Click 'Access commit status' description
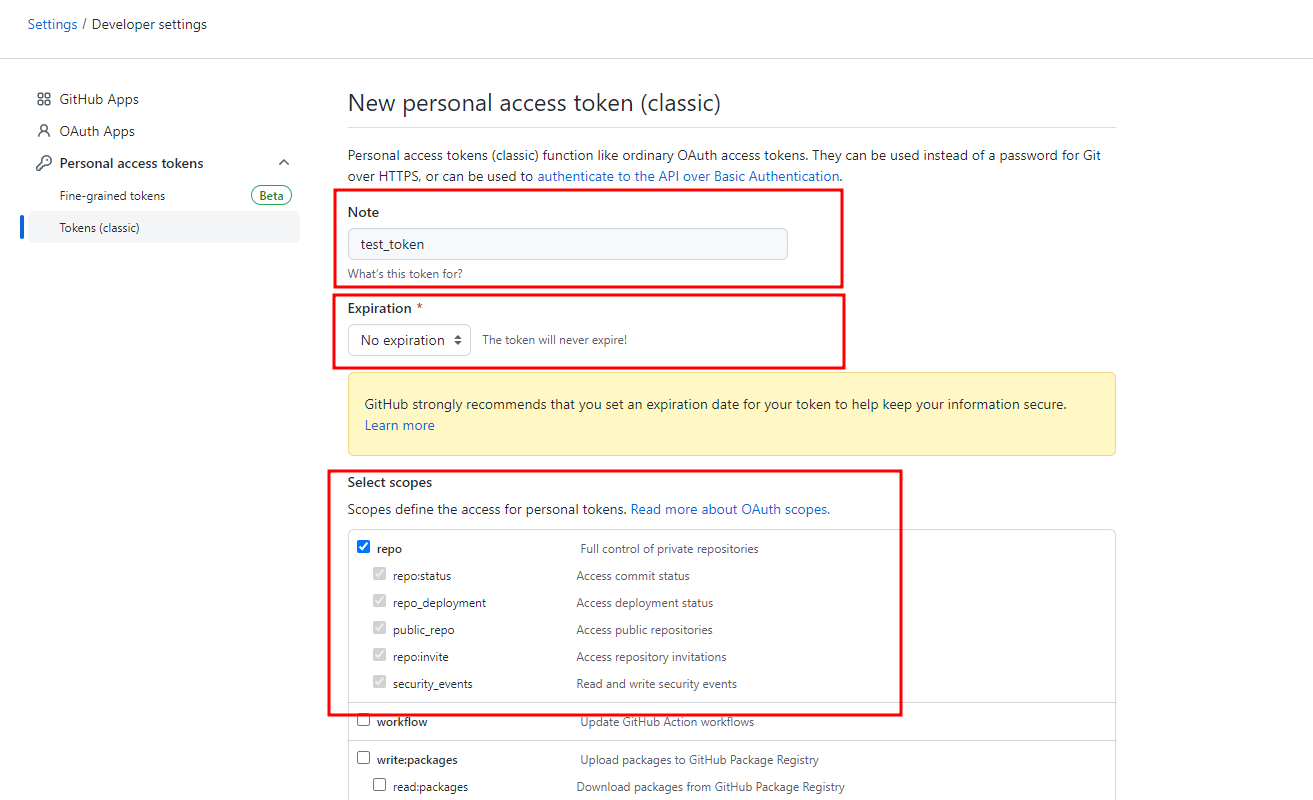 click(x=633, y=576)
